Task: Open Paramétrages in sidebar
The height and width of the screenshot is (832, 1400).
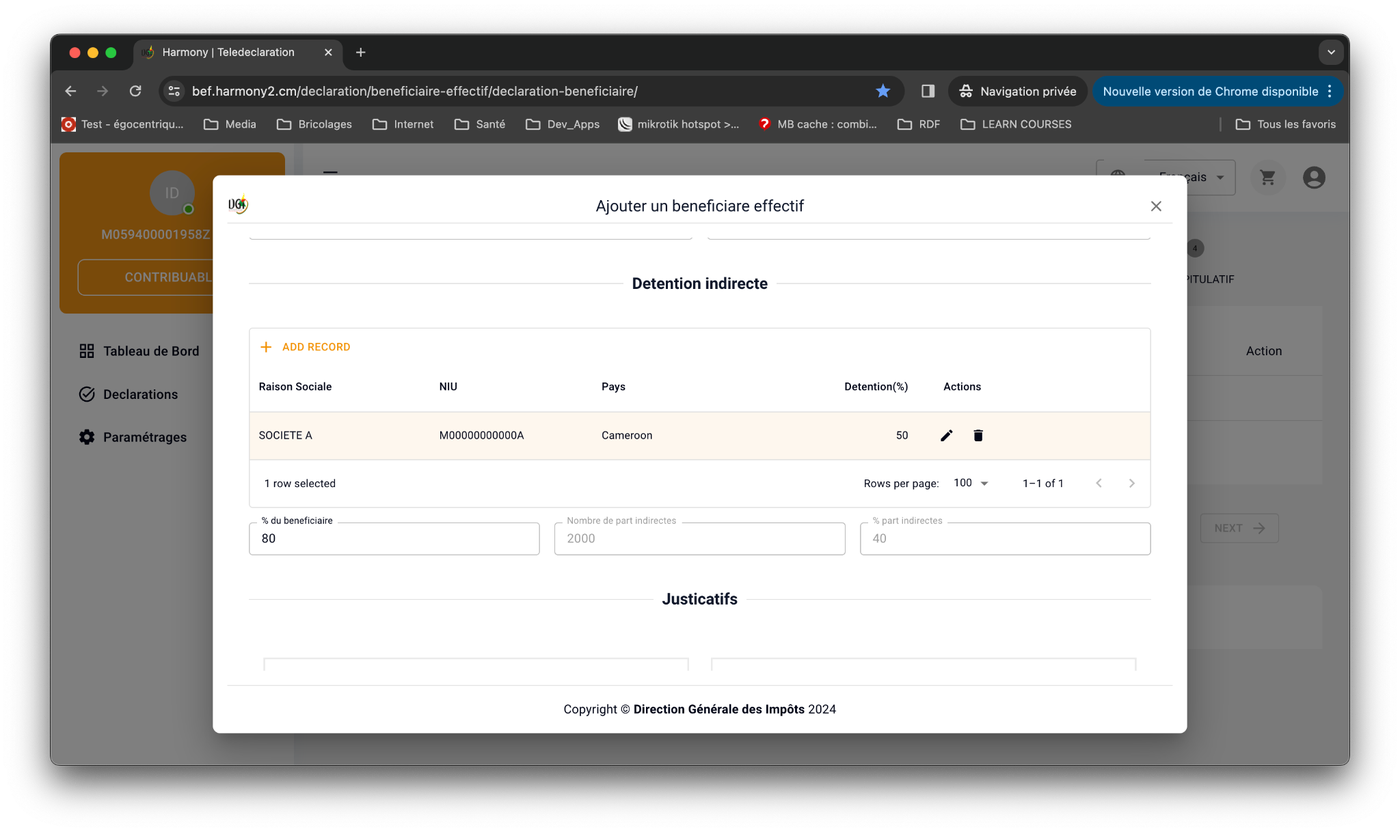Action: tap(133, 437)
